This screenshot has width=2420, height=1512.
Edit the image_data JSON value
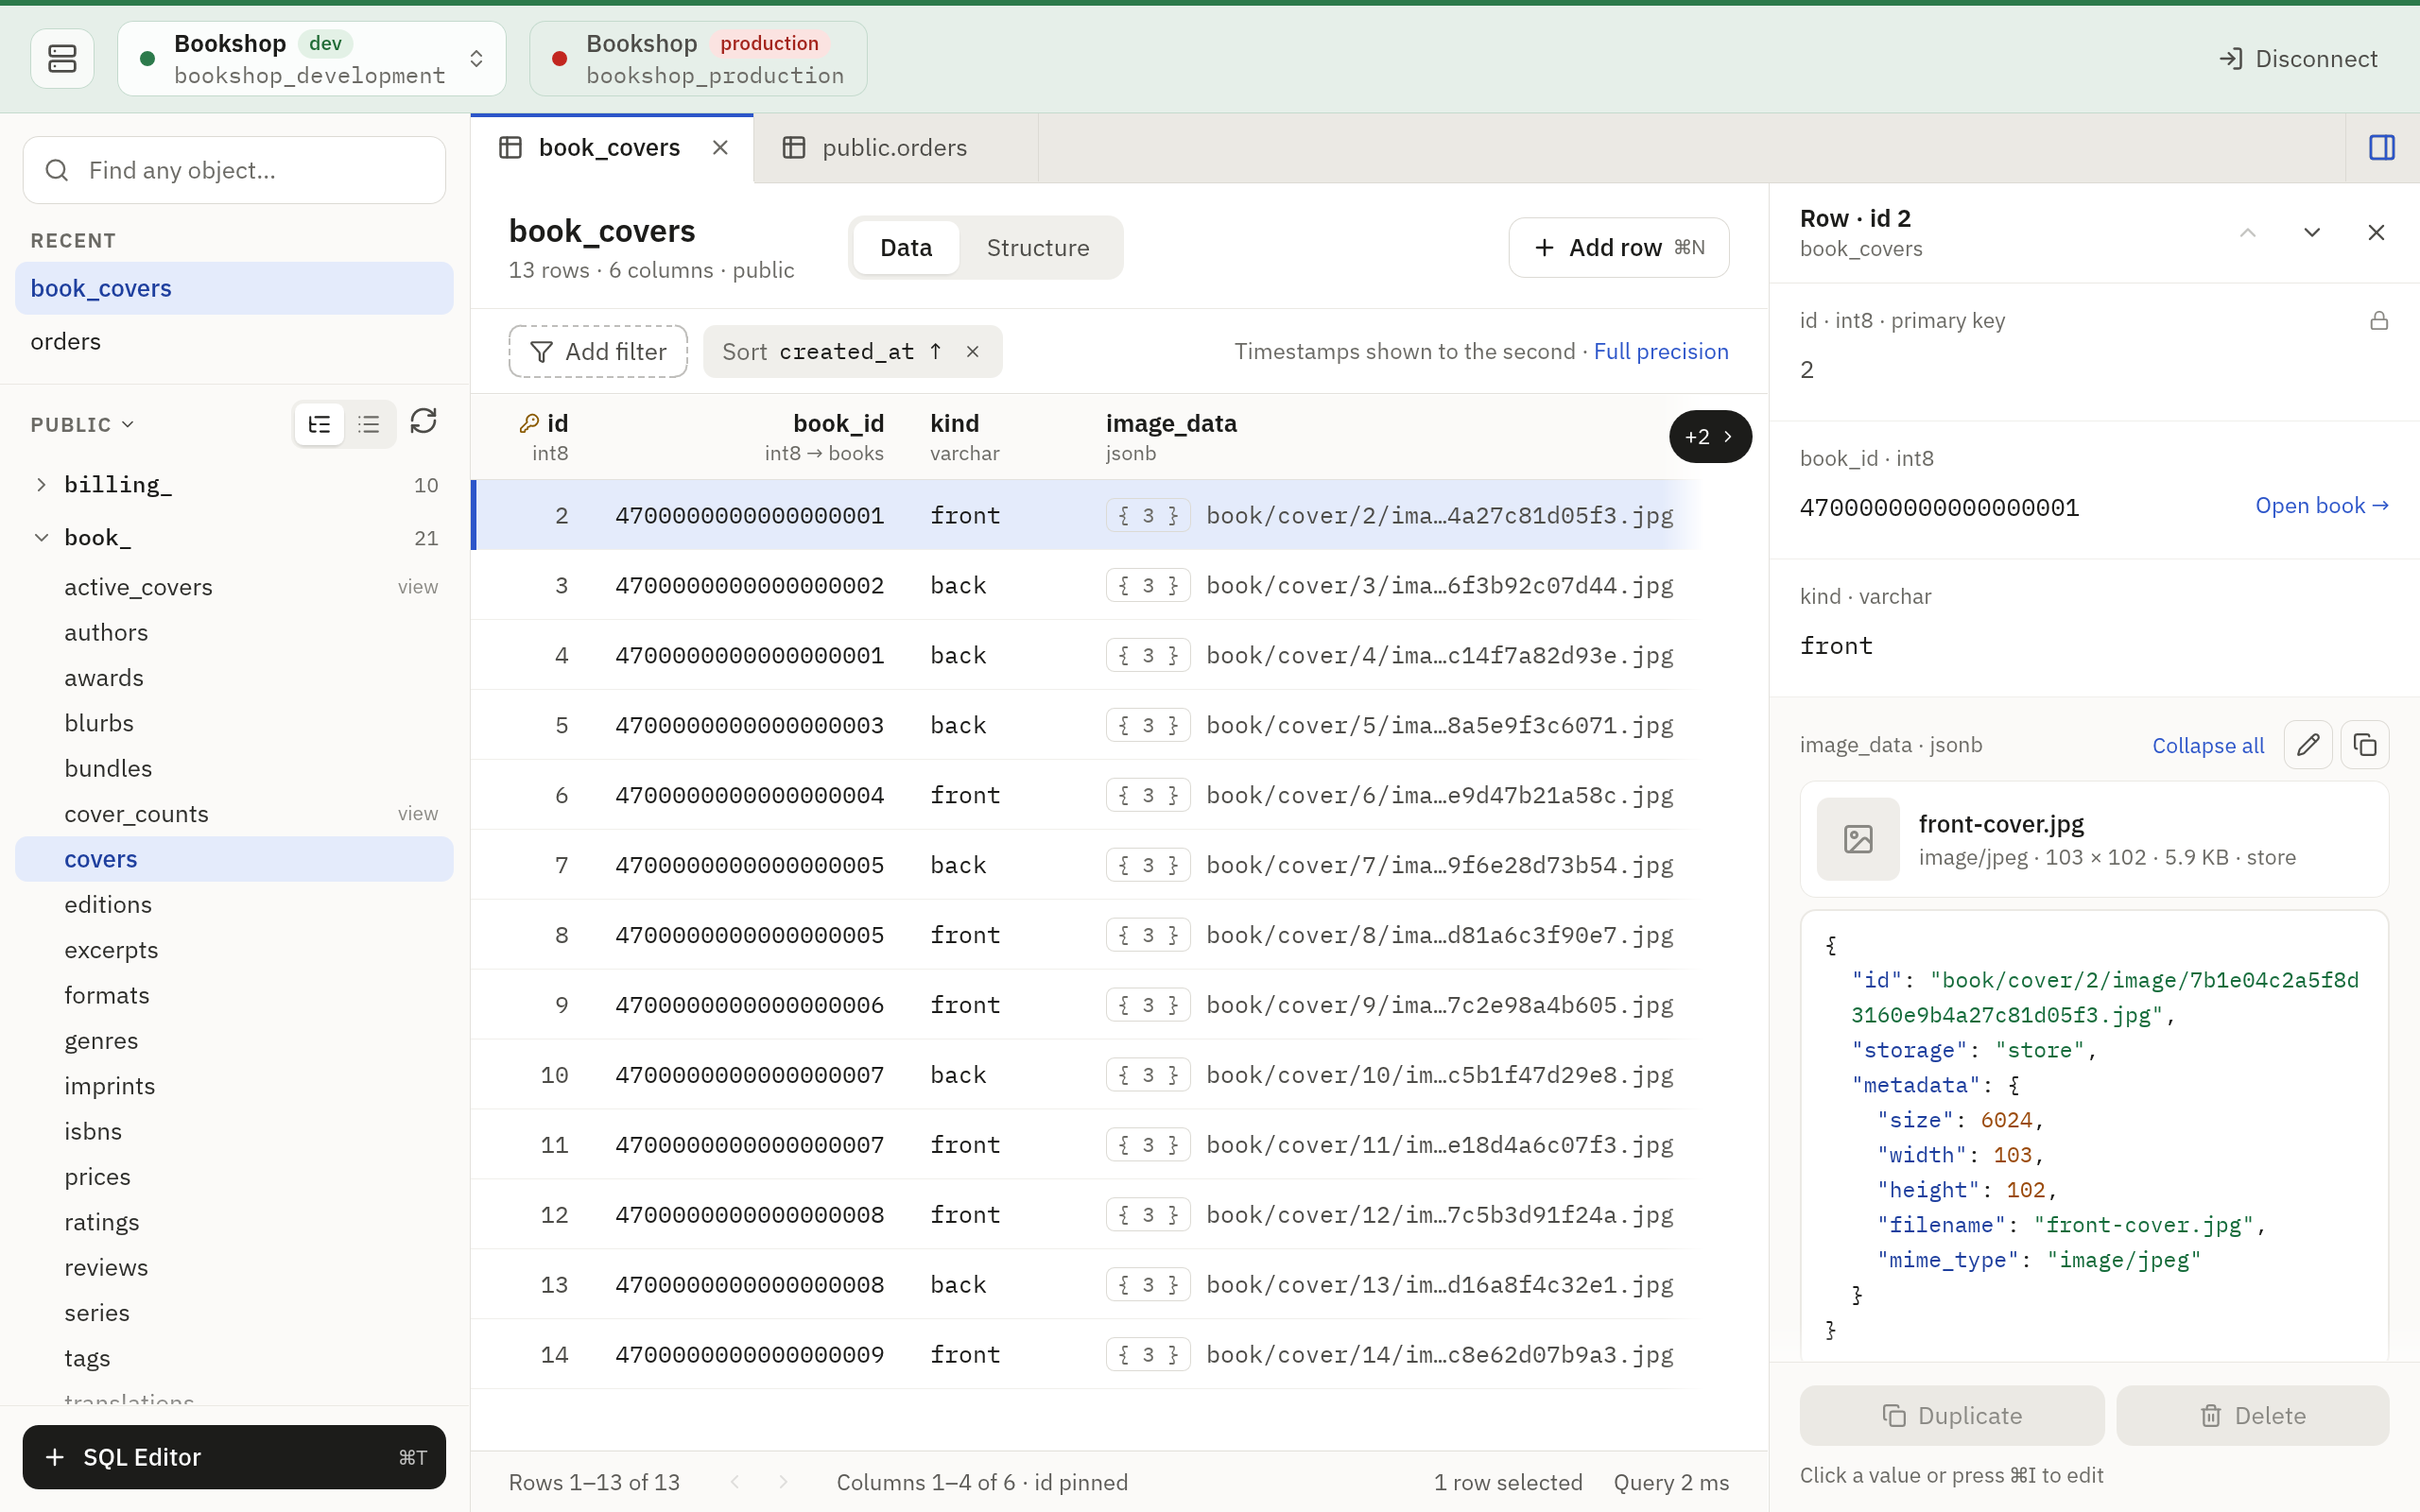(x=2308, y=745)
